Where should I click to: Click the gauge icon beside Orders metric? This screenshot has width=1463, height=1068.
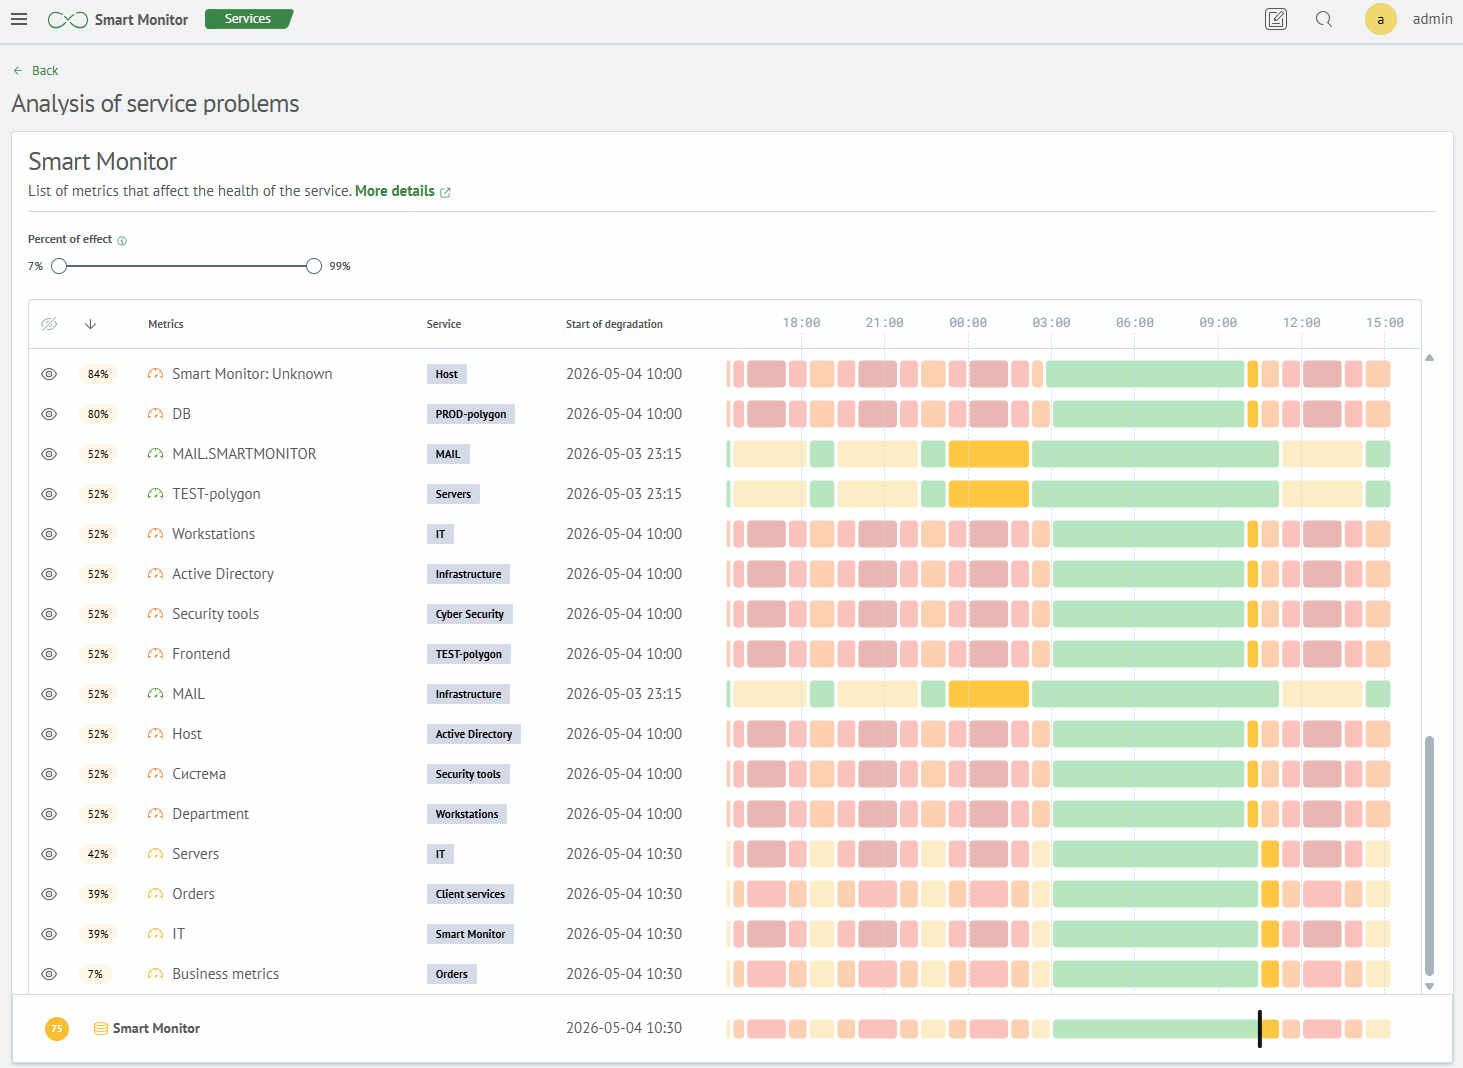pos(155,894)
